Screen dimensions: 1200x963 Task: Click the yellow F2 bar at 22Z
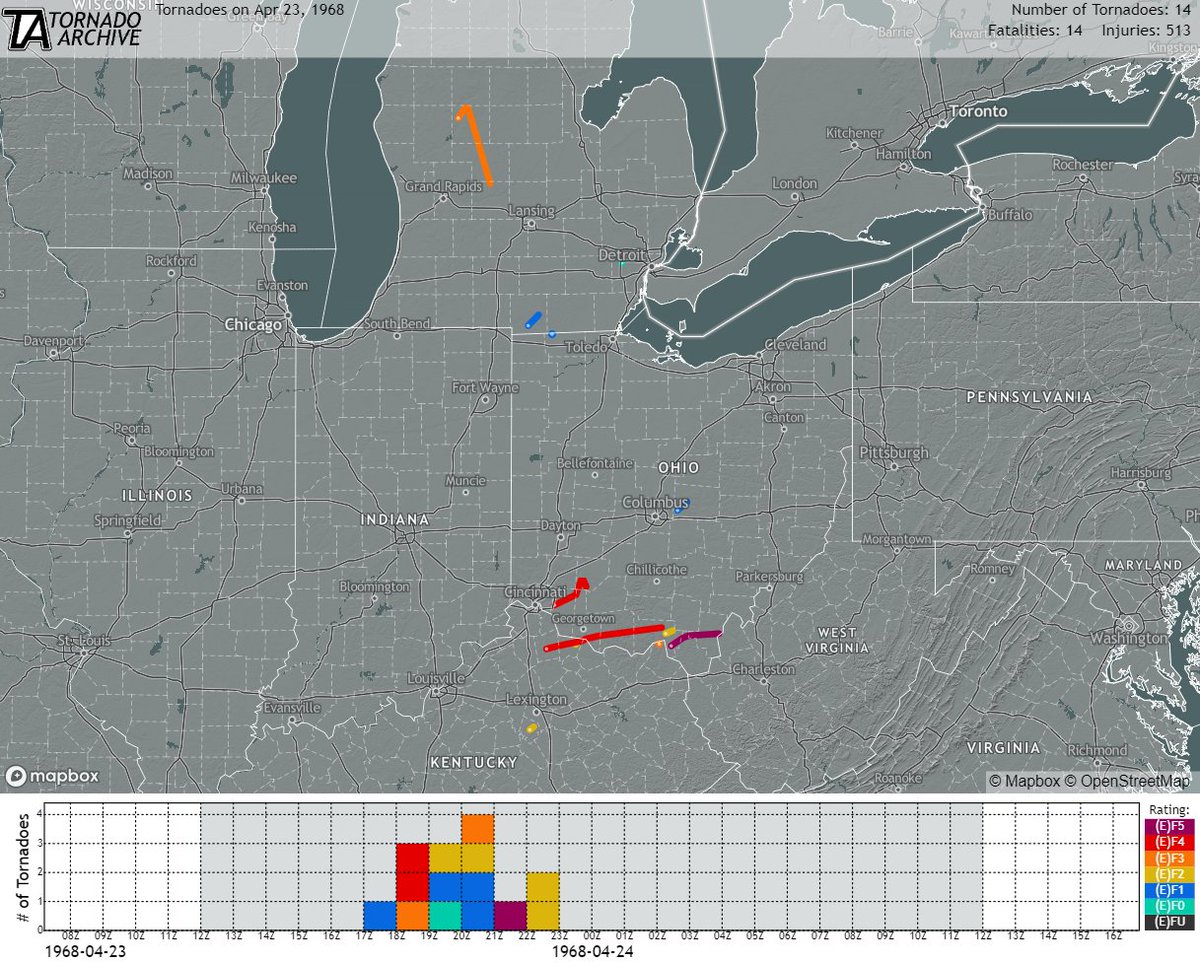[543, 901]
